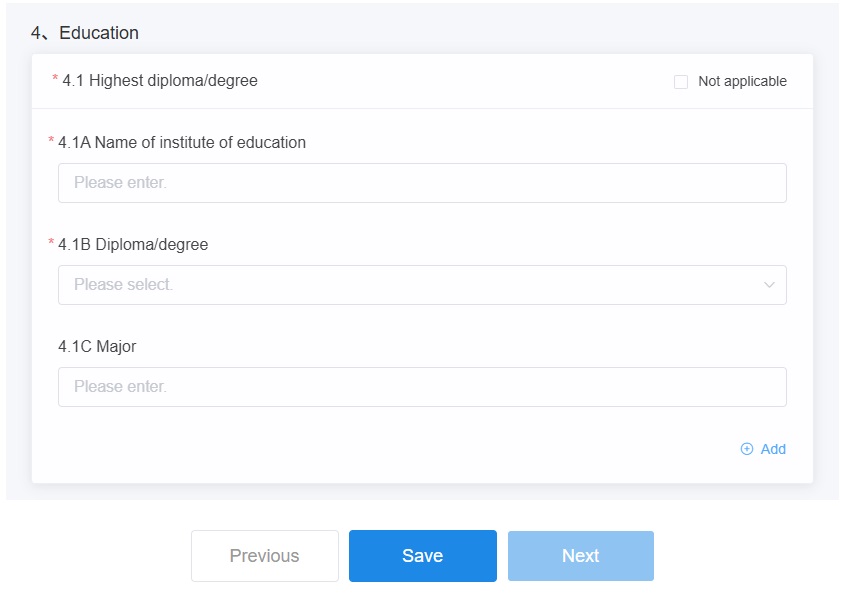Focus the Name of institute of education field
The image size is (843, 607).
click(x=422, y=183)
